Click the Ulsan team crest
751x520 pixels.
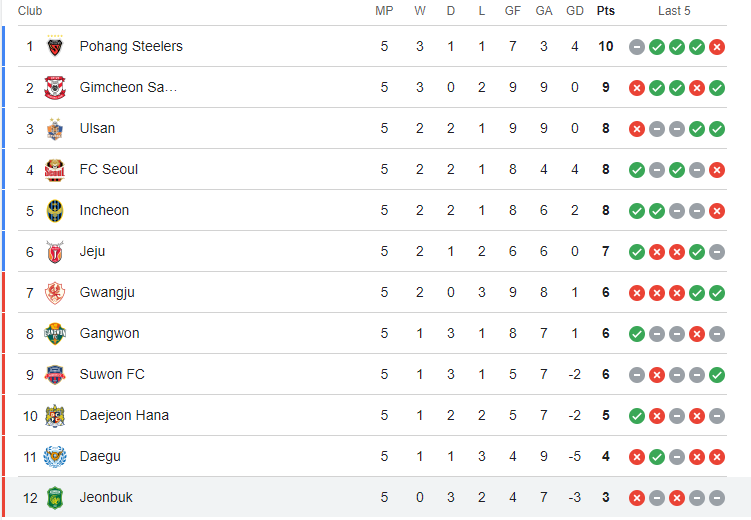tap(55, 129)
